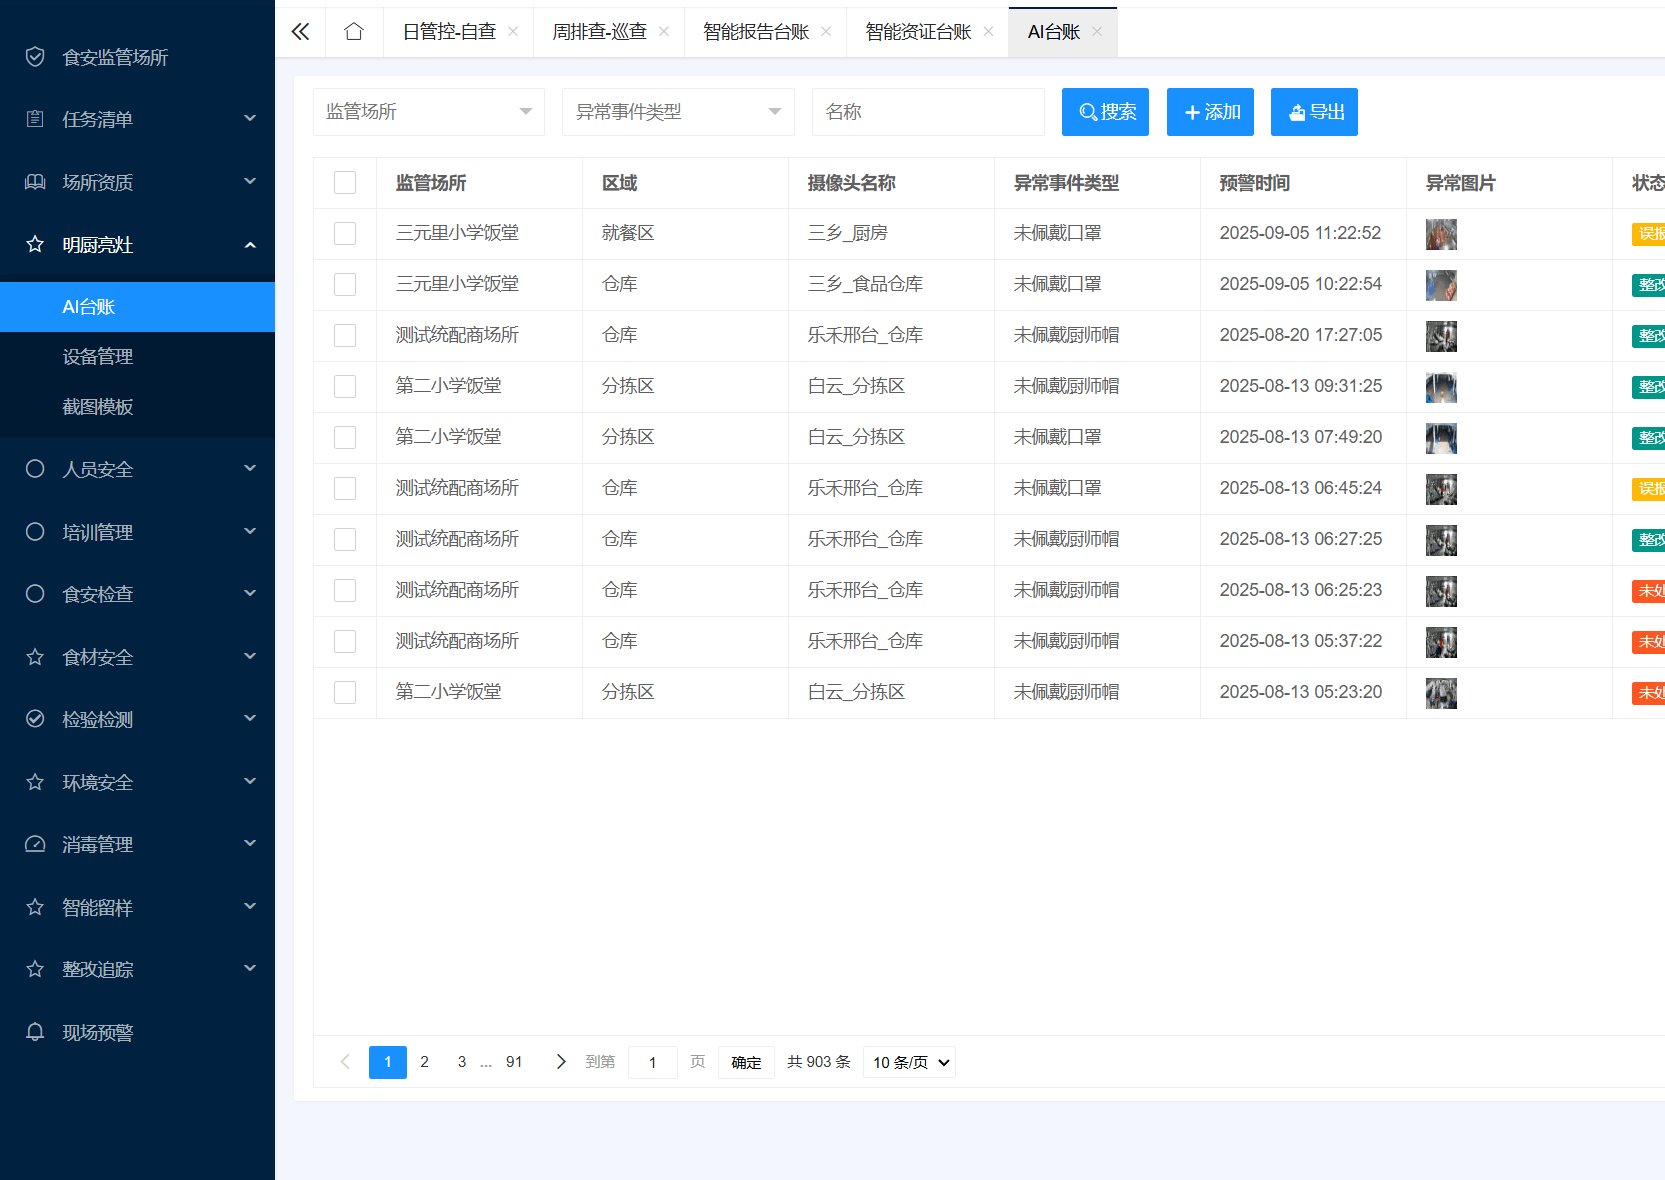Screen dimensions: 1665x1180
Task: Go to next page with arrow icon
Action: (560, 1062)
